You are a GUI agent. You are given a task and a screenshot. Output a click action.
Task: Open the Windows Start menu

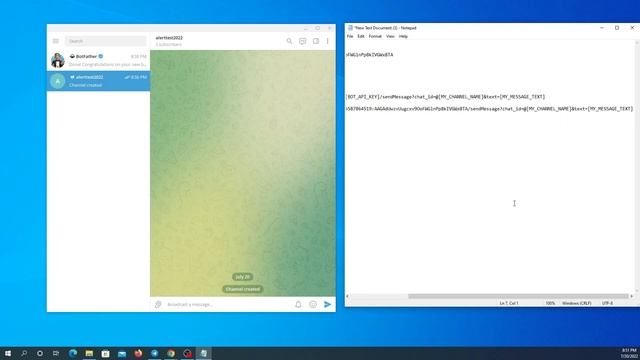coord(8,353)
